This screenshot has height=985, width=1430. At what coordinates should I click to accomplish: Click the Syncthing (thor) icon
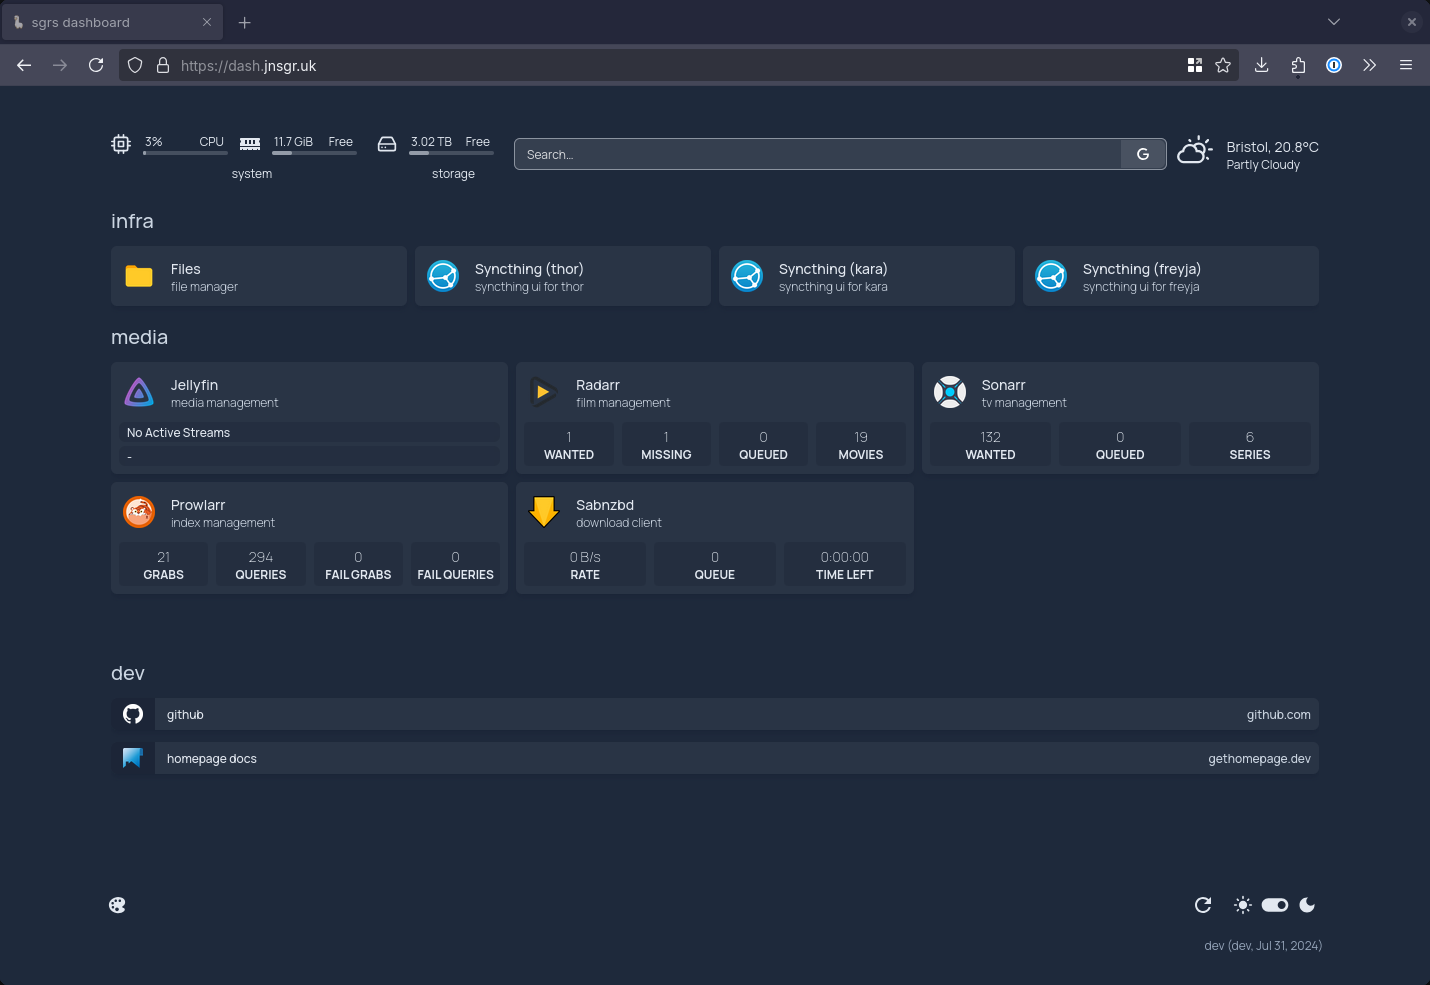click(x=443, y=276)
